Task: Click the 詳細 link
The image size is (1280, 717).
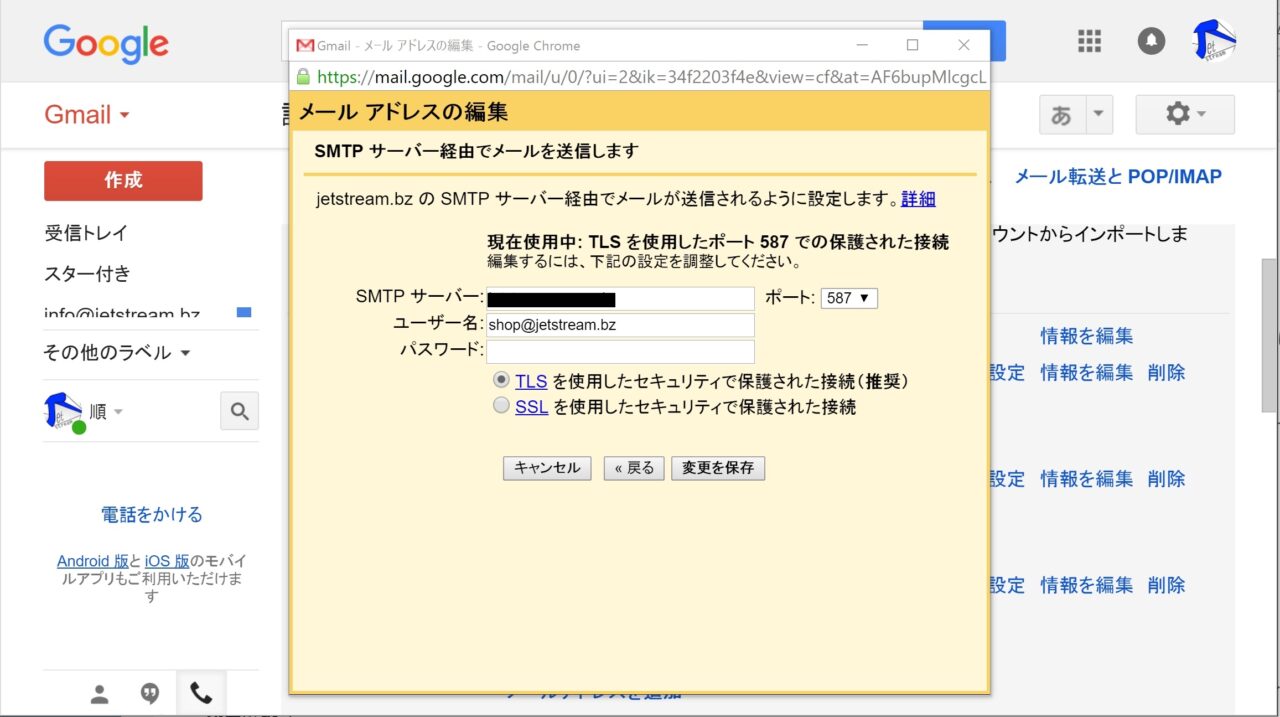Action: coord(918,199)
